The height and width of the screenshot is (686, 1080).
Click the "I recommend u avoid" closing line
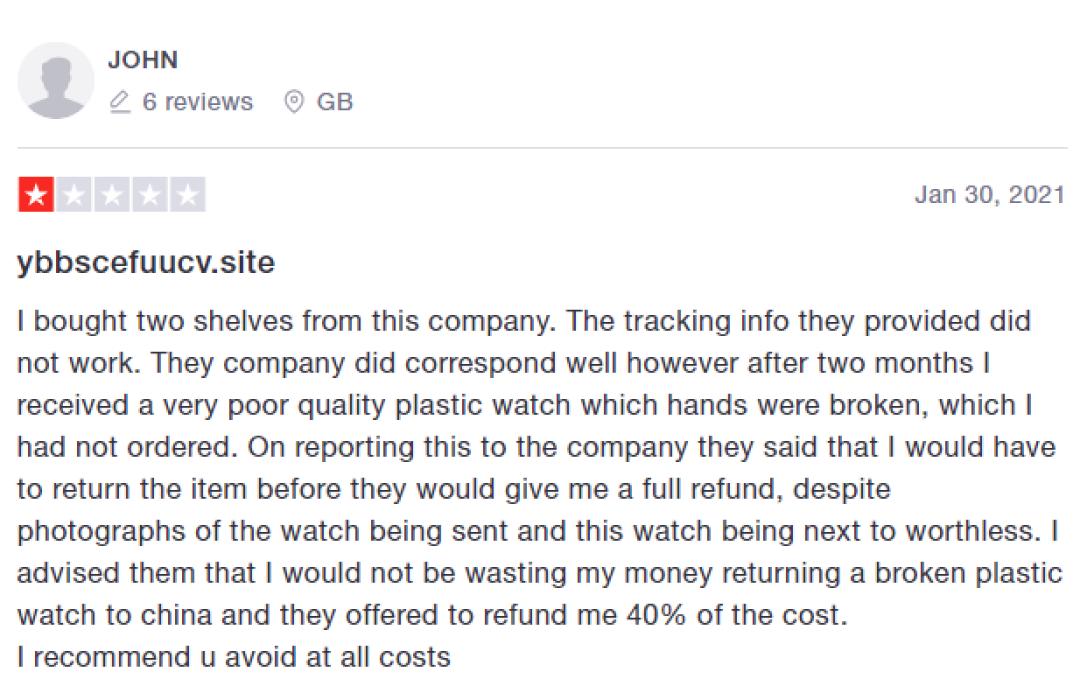coord(234,657)
